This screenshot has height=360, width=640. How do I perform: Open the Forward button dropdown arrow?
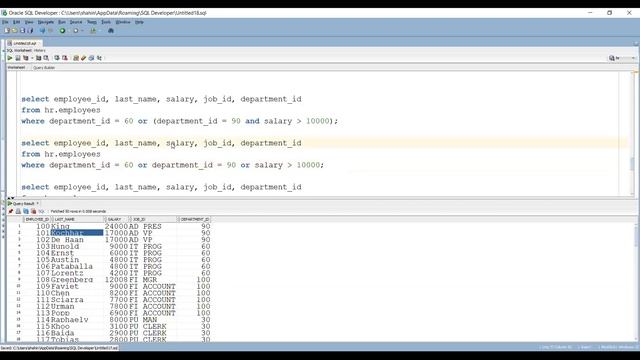click(82, 31)
